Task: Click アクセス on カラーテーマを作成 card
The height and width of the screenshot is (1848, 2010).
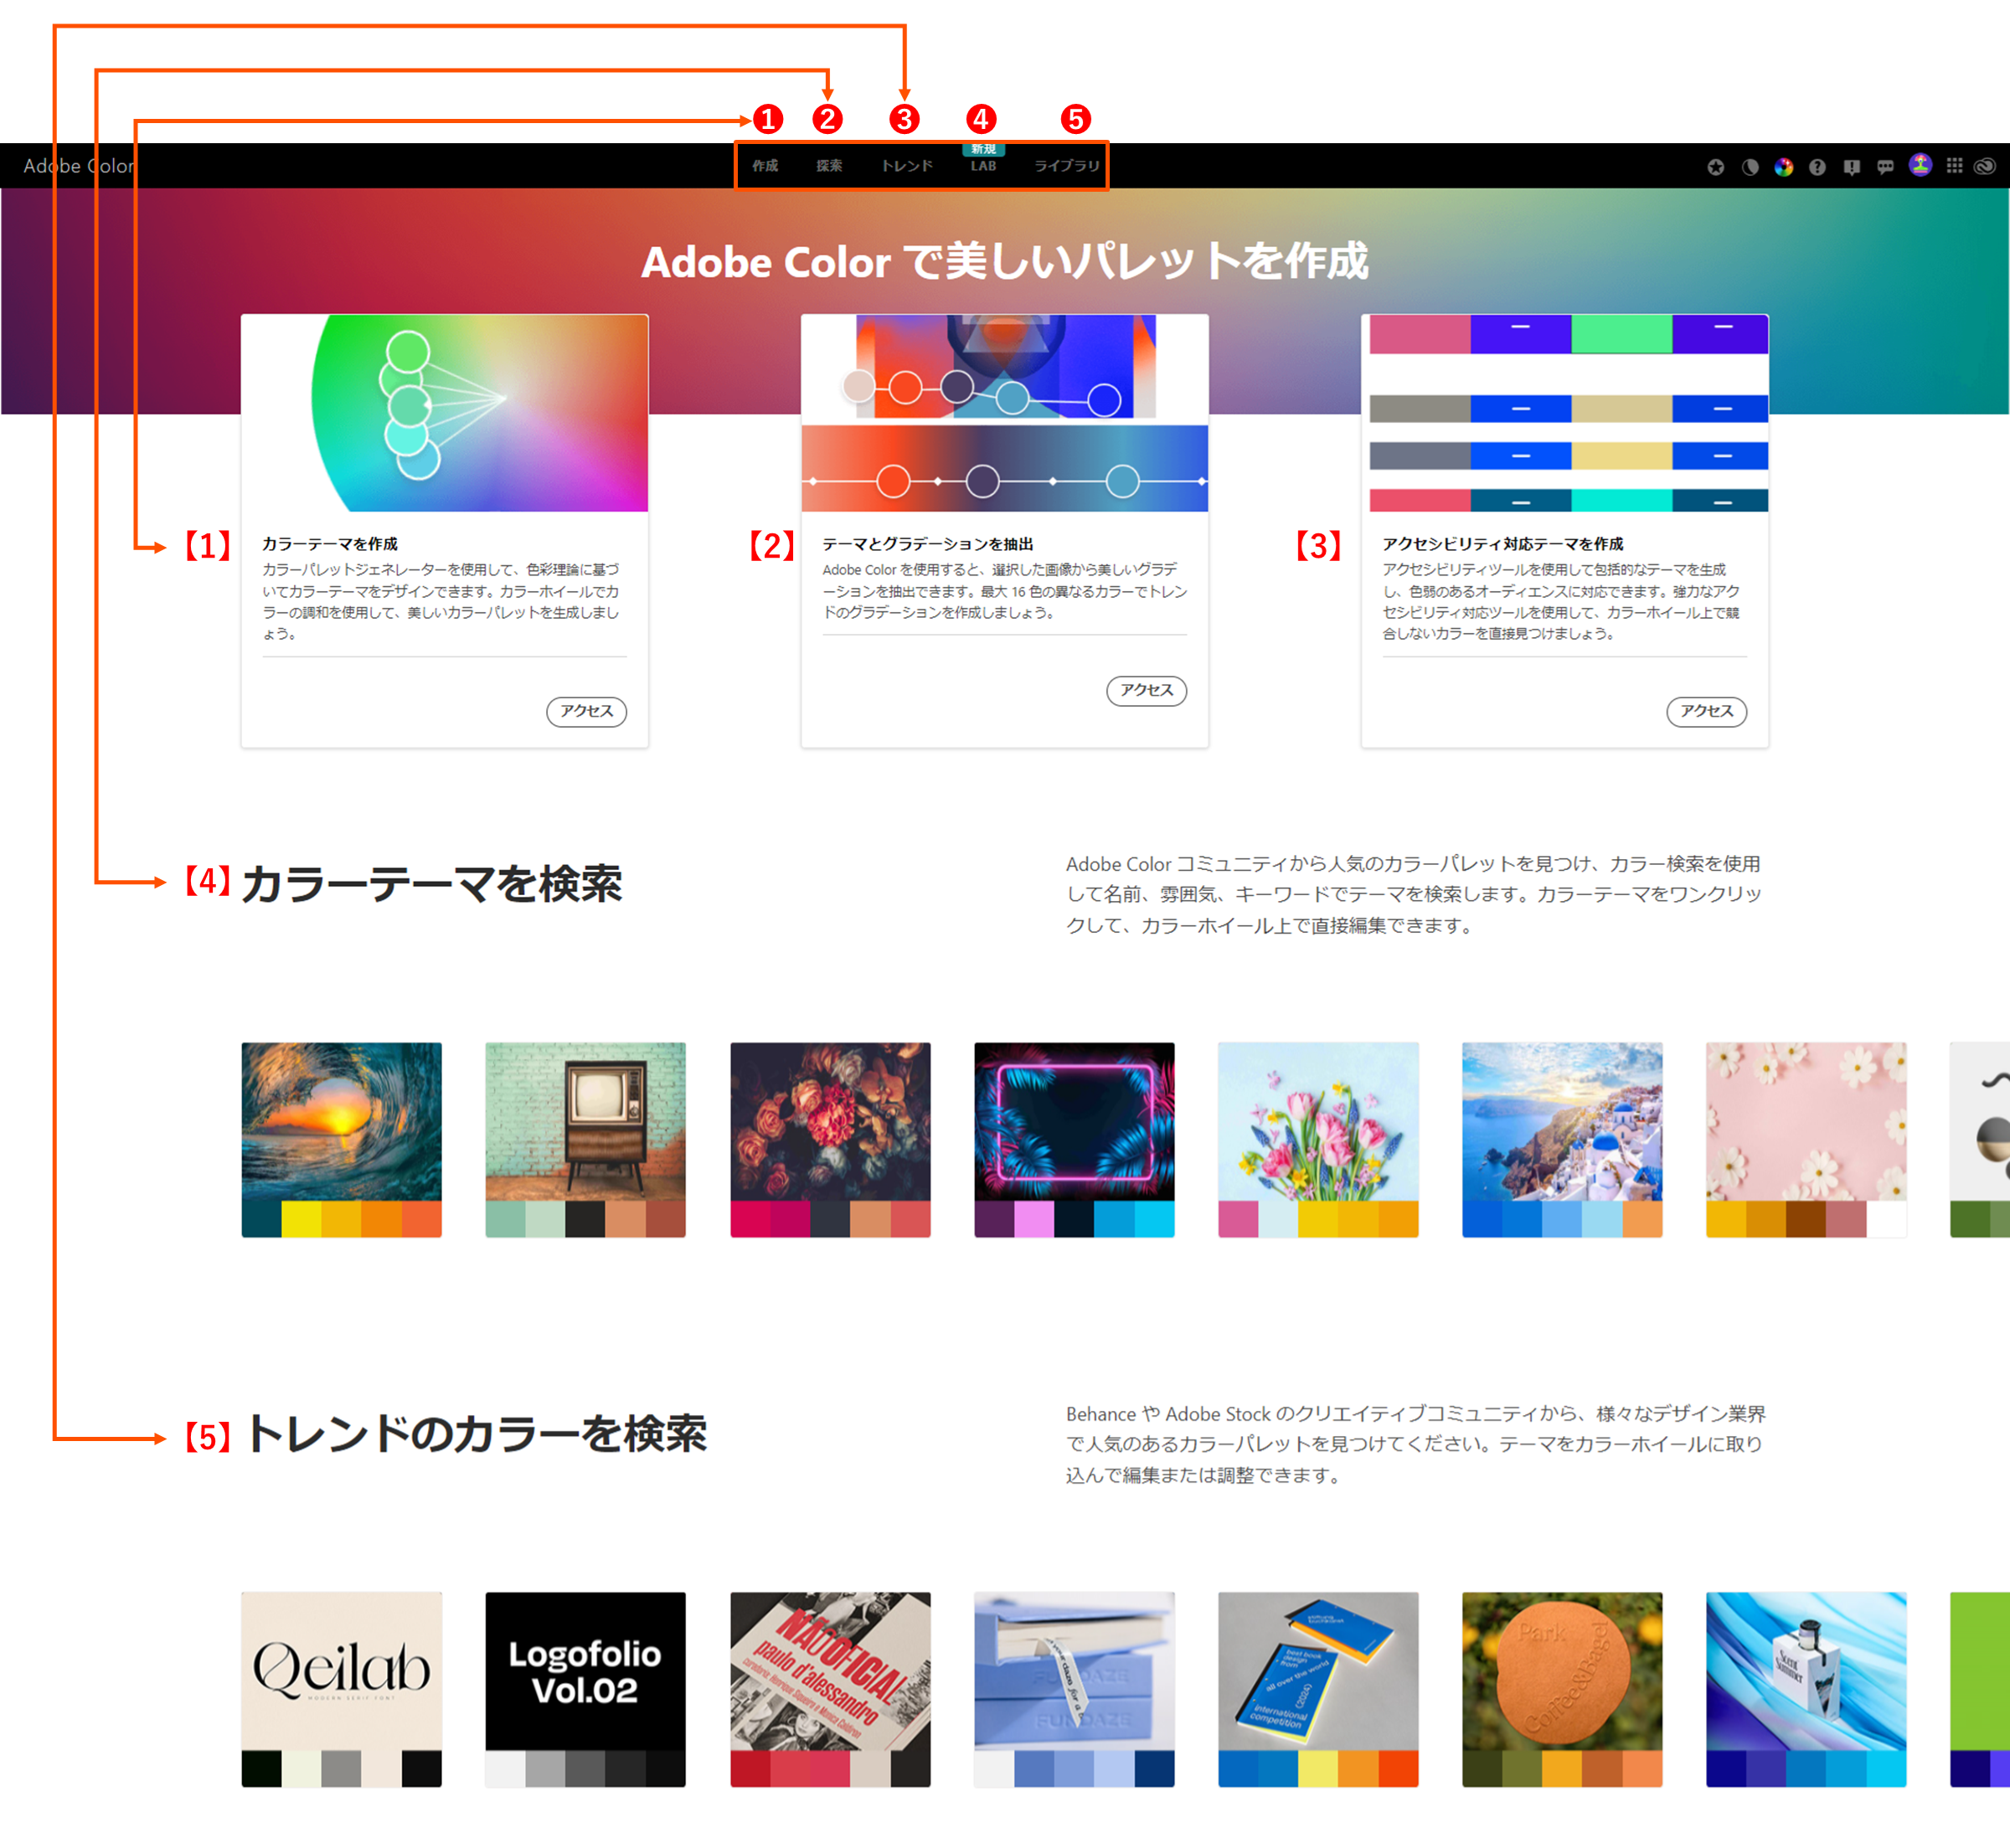Action: (x=587, y=711)
